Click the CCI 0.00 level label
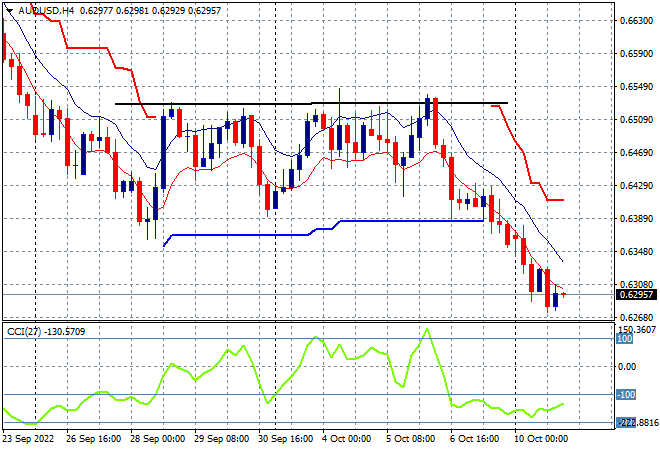 click(627, 367)
